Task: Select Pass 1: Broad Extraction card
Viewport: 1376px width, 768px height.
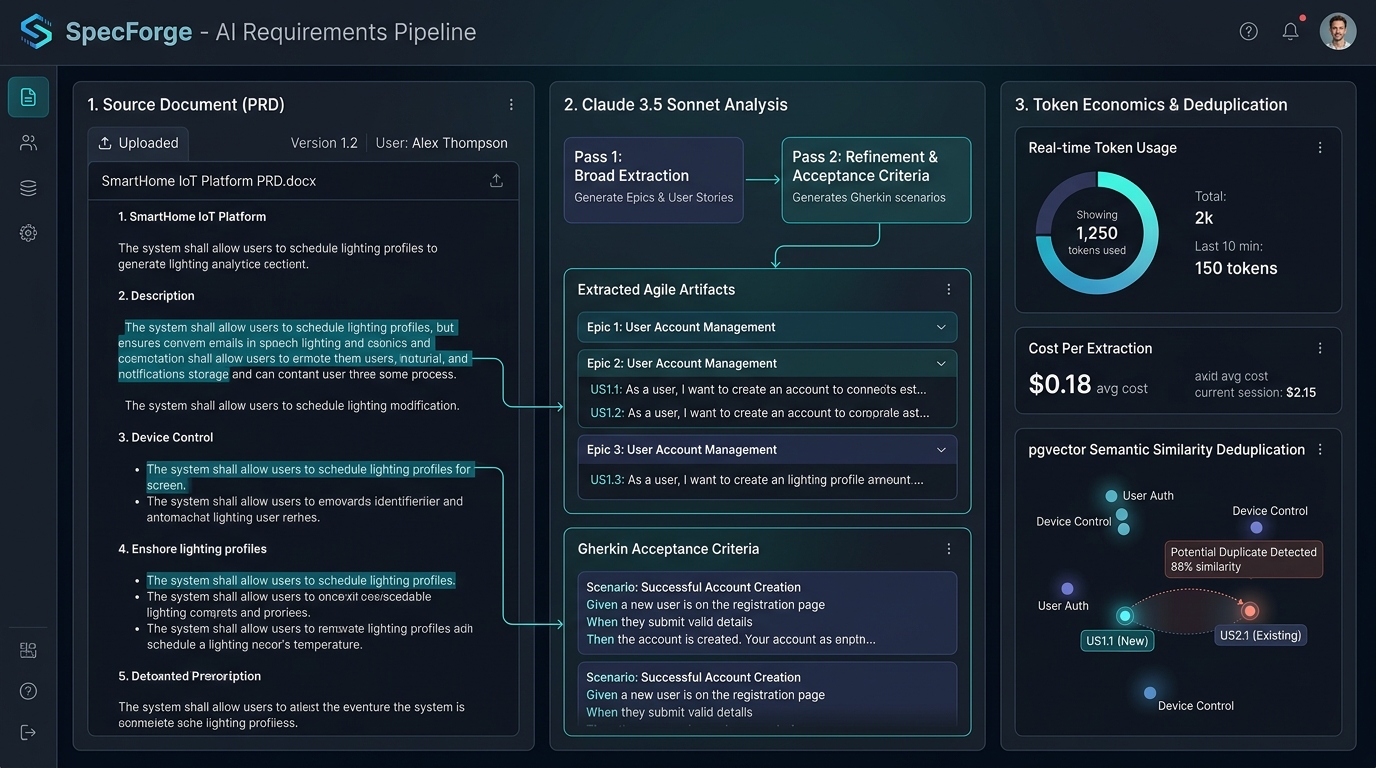Action: (654, 180)
